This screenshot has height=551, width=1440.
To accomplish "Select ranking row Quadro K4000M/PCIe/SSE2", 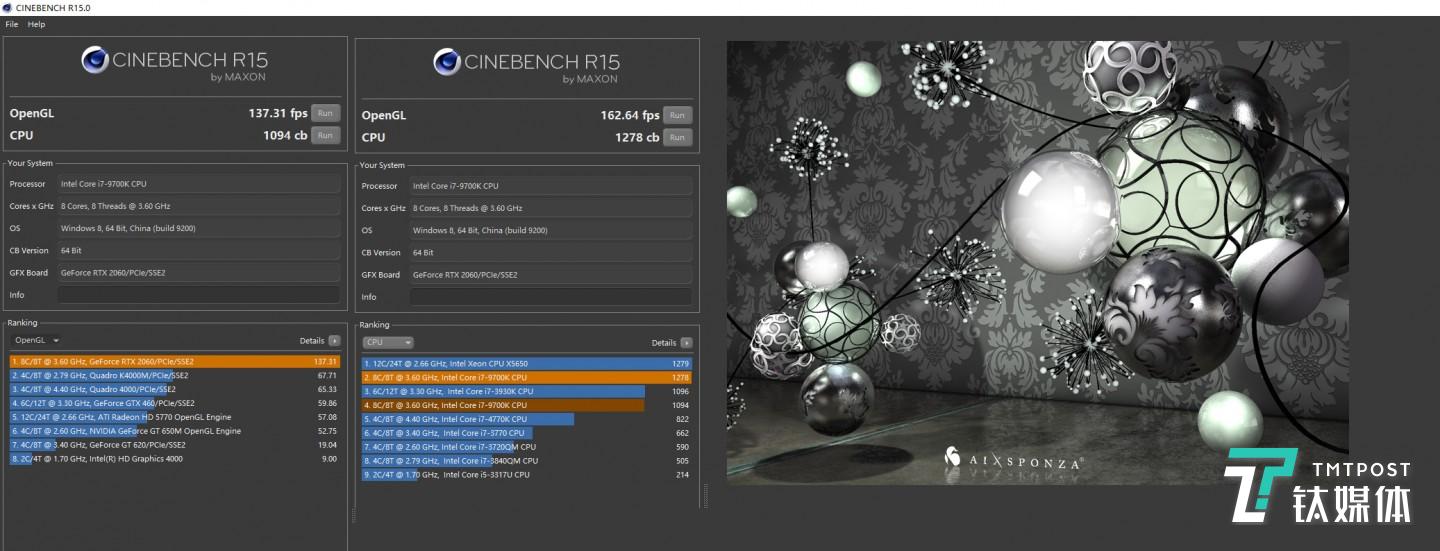I will pos(175,375).
